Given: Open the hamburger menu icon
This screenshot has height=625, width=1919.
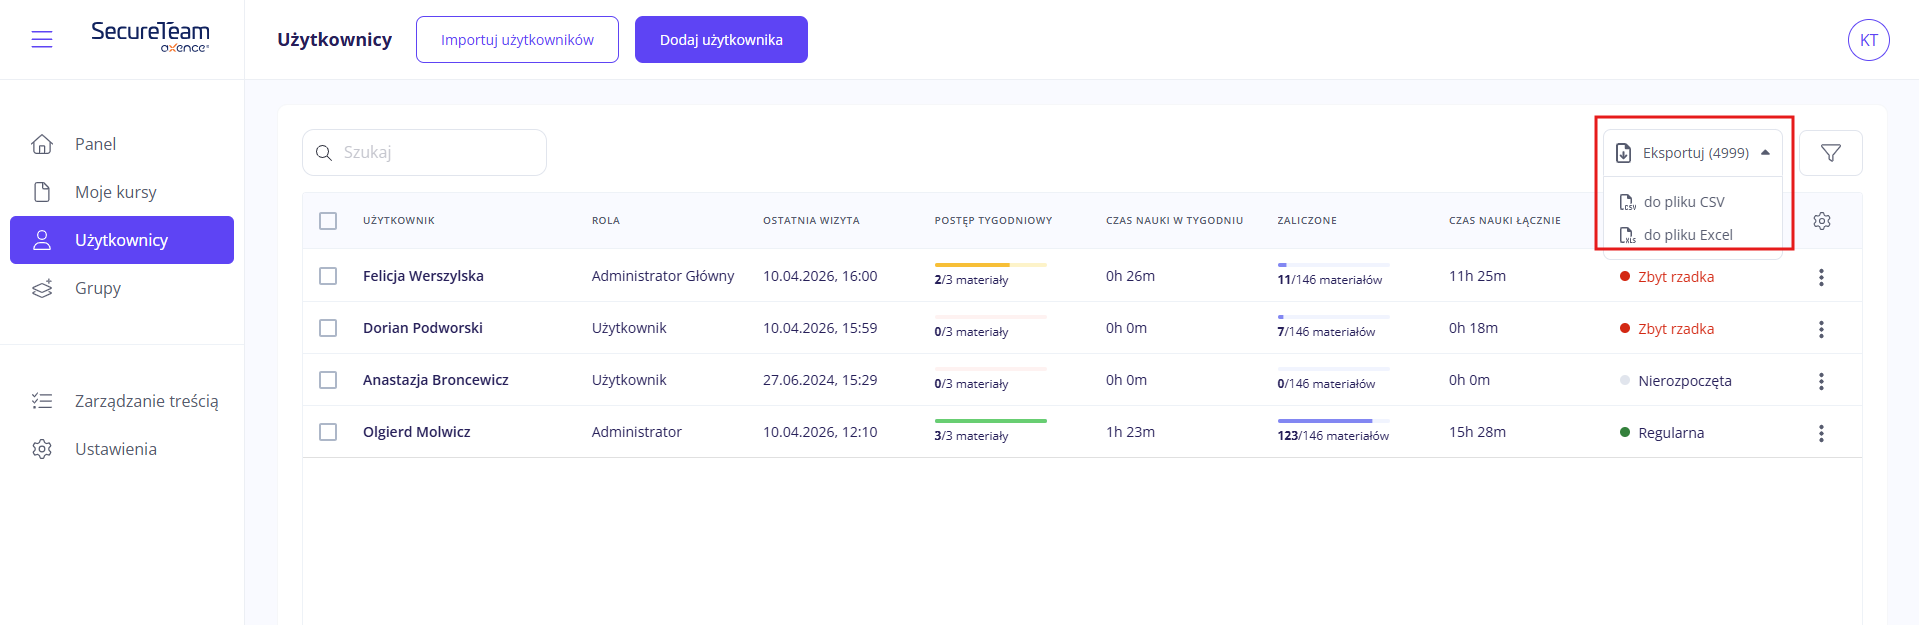Looking at the screenshot, I should [x=42, y=39].
